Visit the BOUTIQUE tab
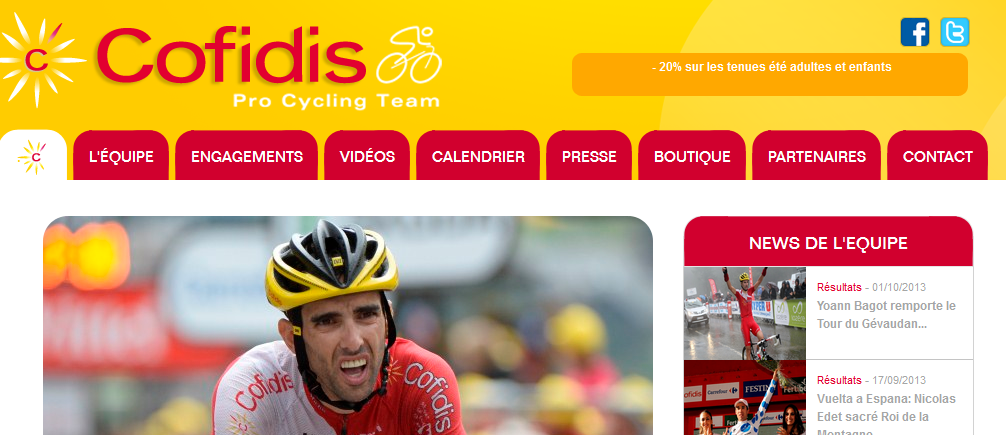The height and width of the screenshot is (435, 1006). [x=692, y=156]
